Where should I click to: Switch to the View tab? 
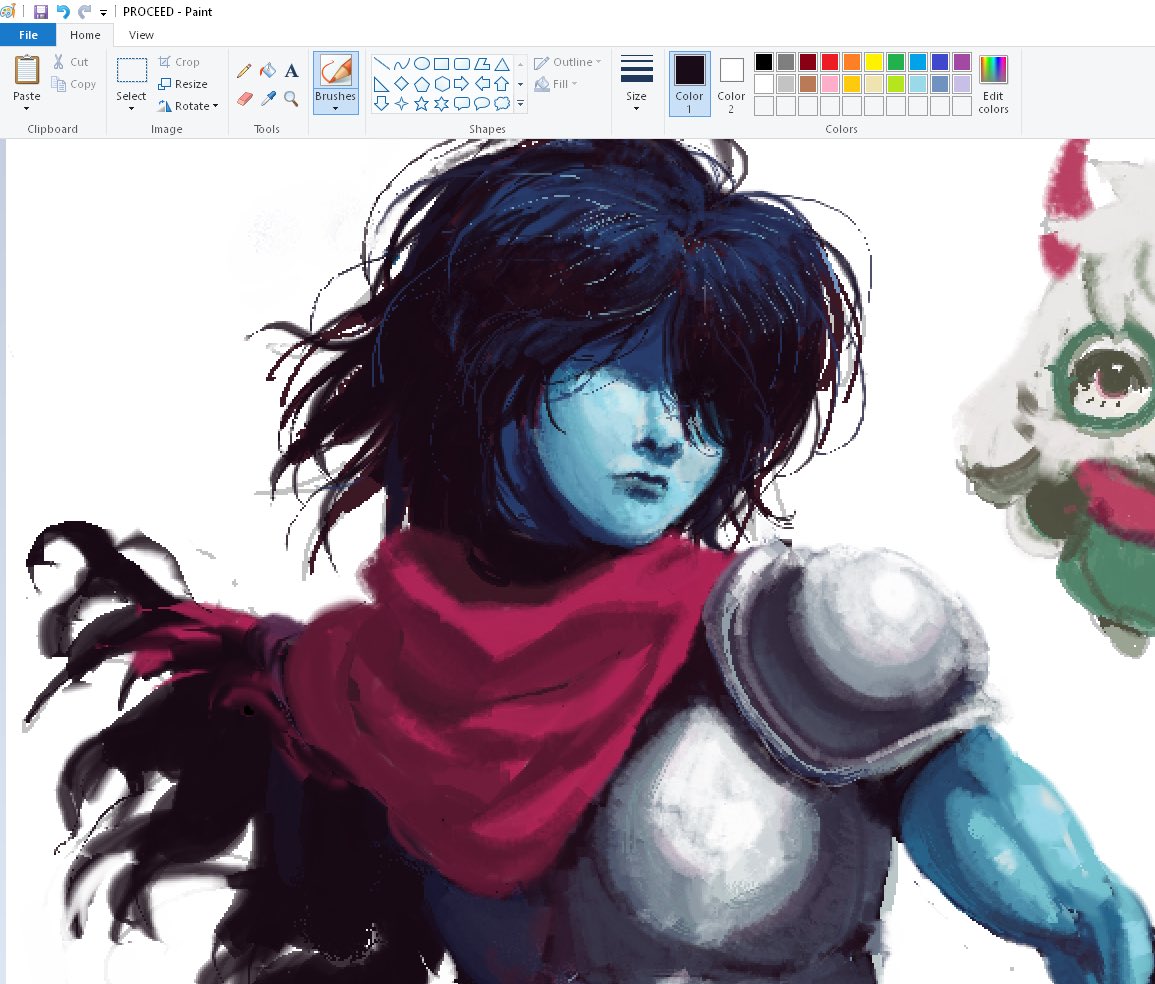tap(141, 35)
